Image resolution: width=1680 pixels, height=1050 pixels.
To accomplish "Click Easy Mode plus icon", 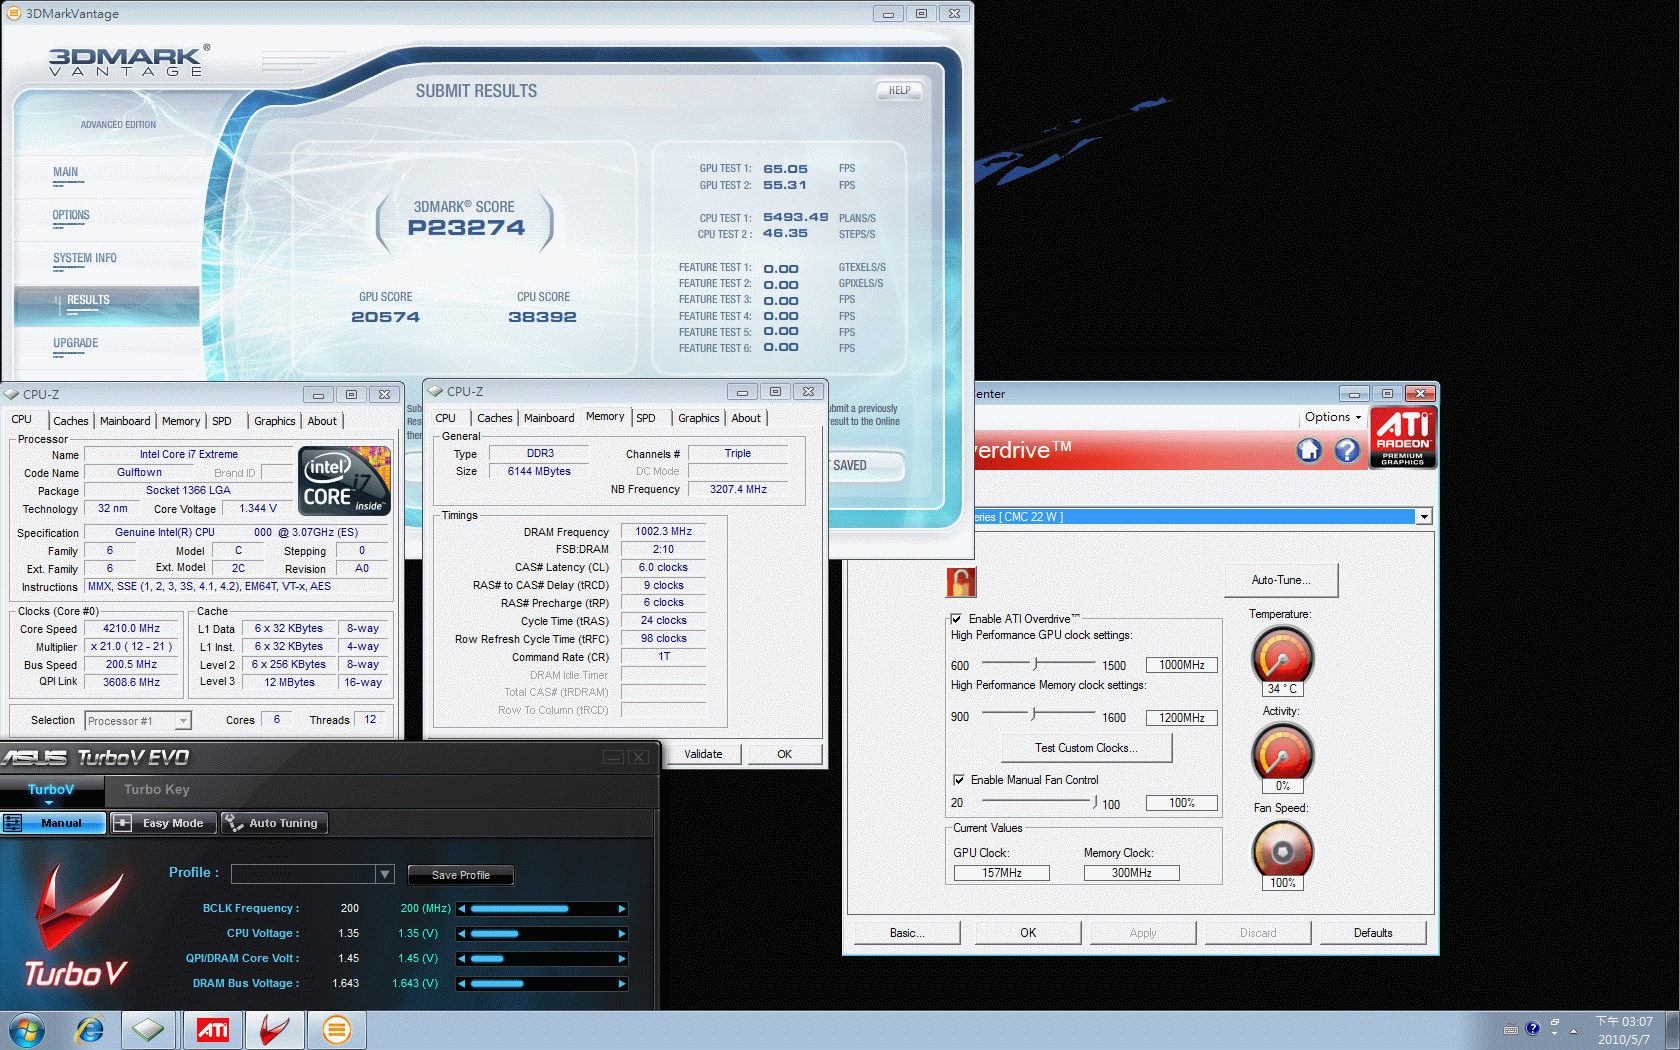I will tap(123, 823).
